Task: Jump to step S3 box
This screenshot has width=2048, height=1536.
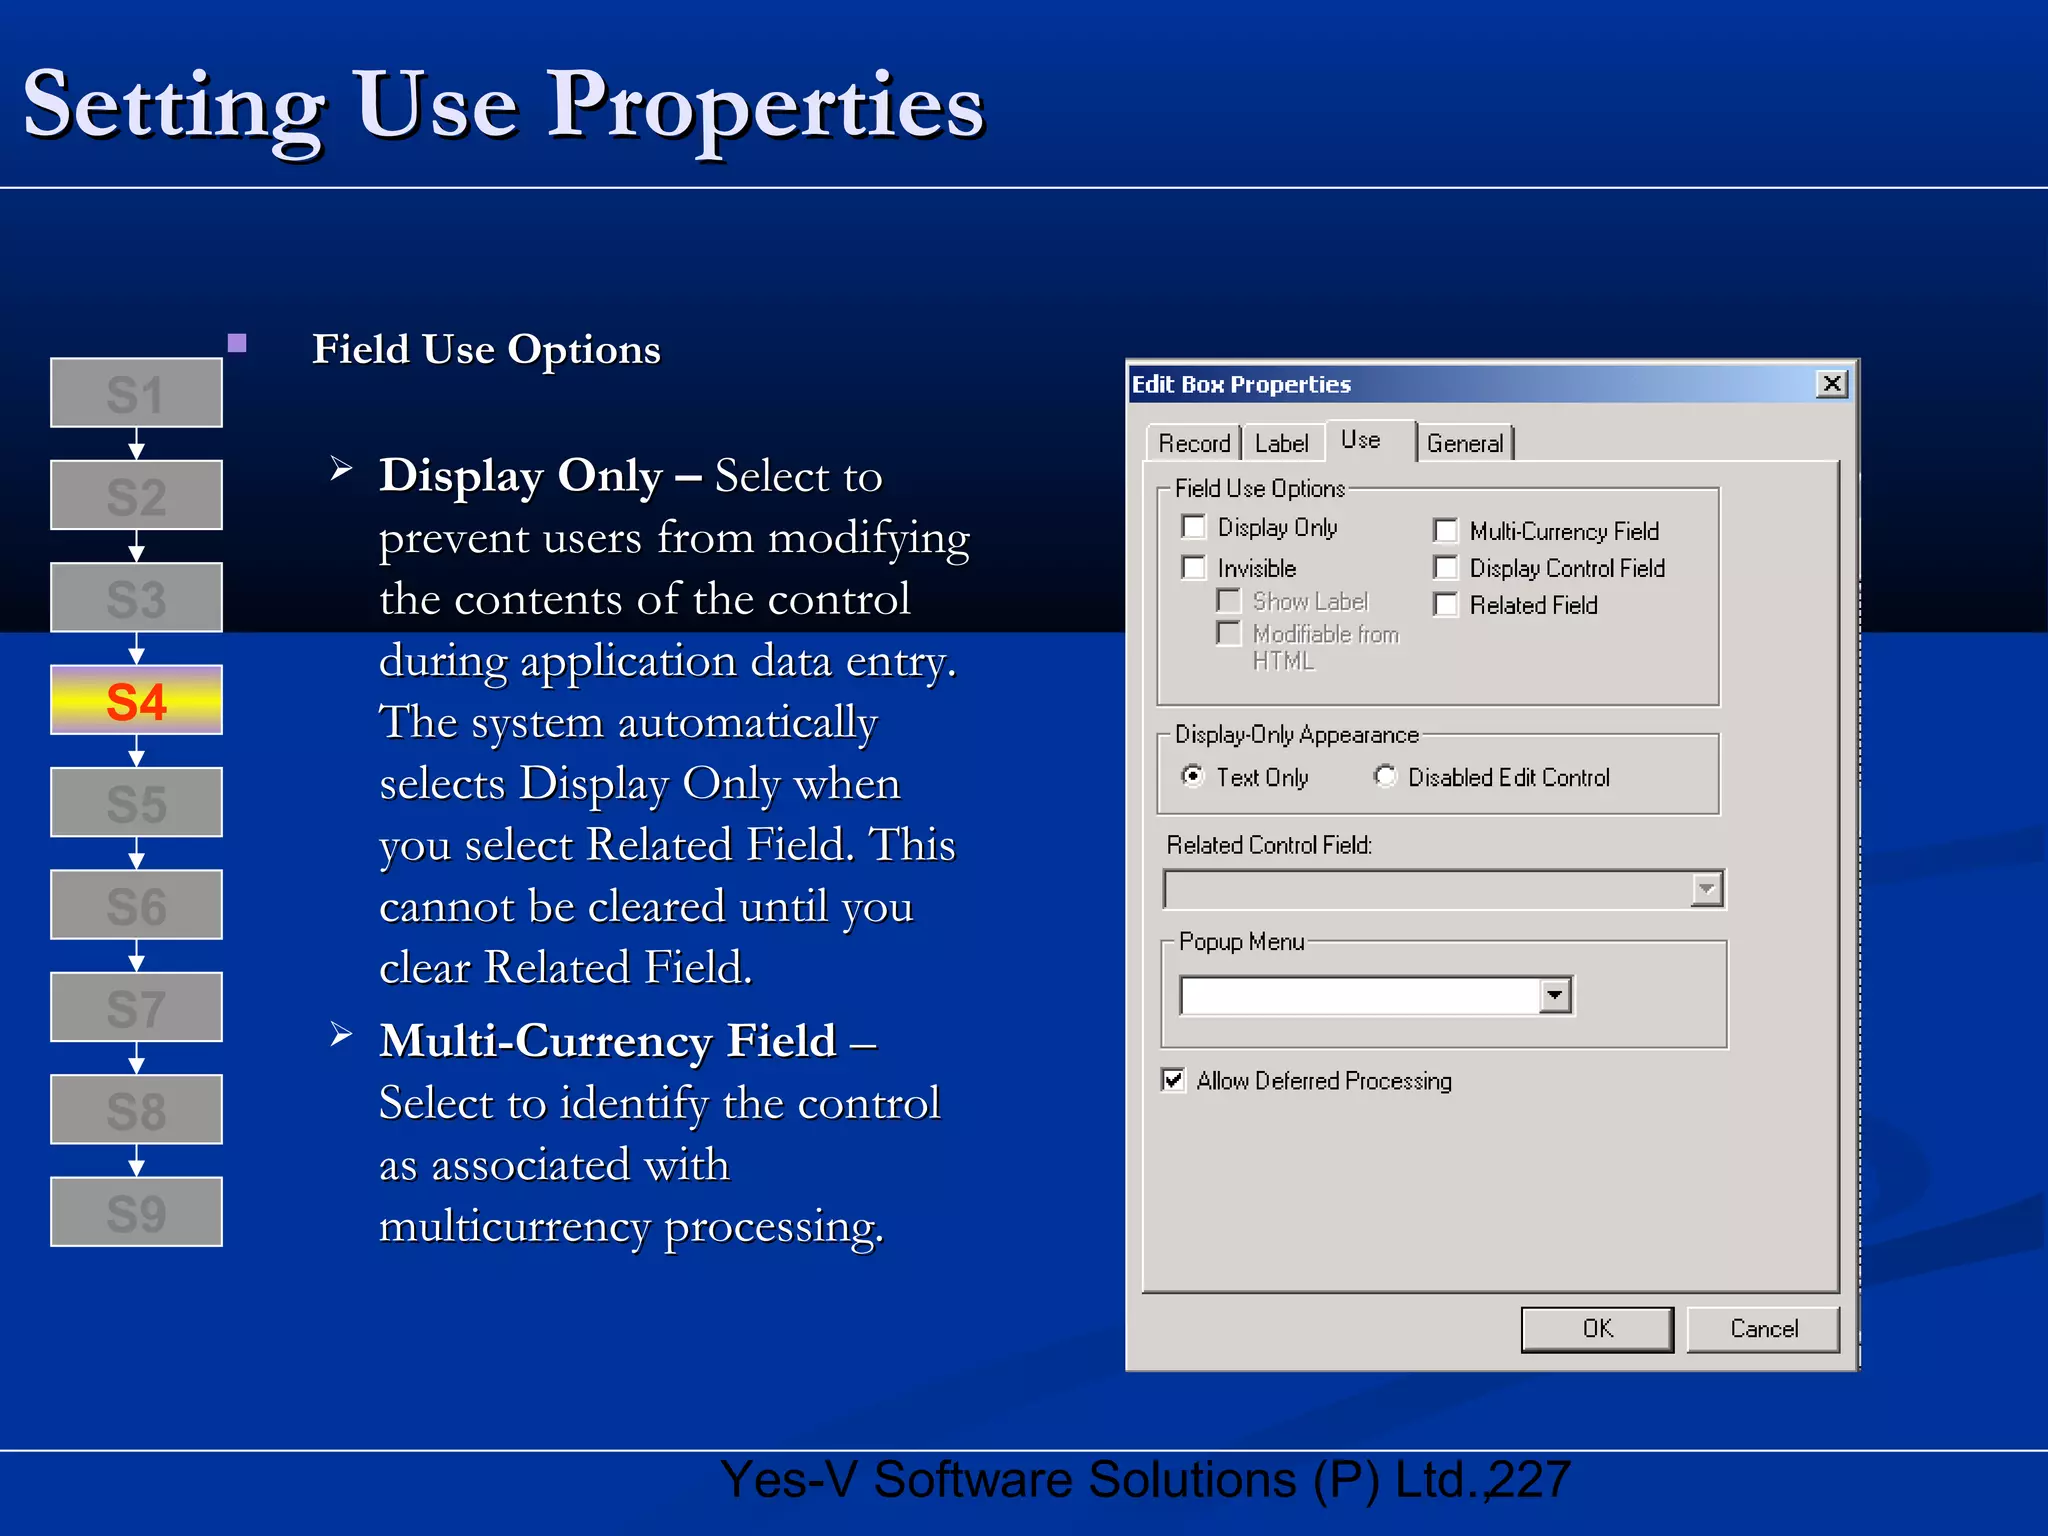Action: point(137,598)
